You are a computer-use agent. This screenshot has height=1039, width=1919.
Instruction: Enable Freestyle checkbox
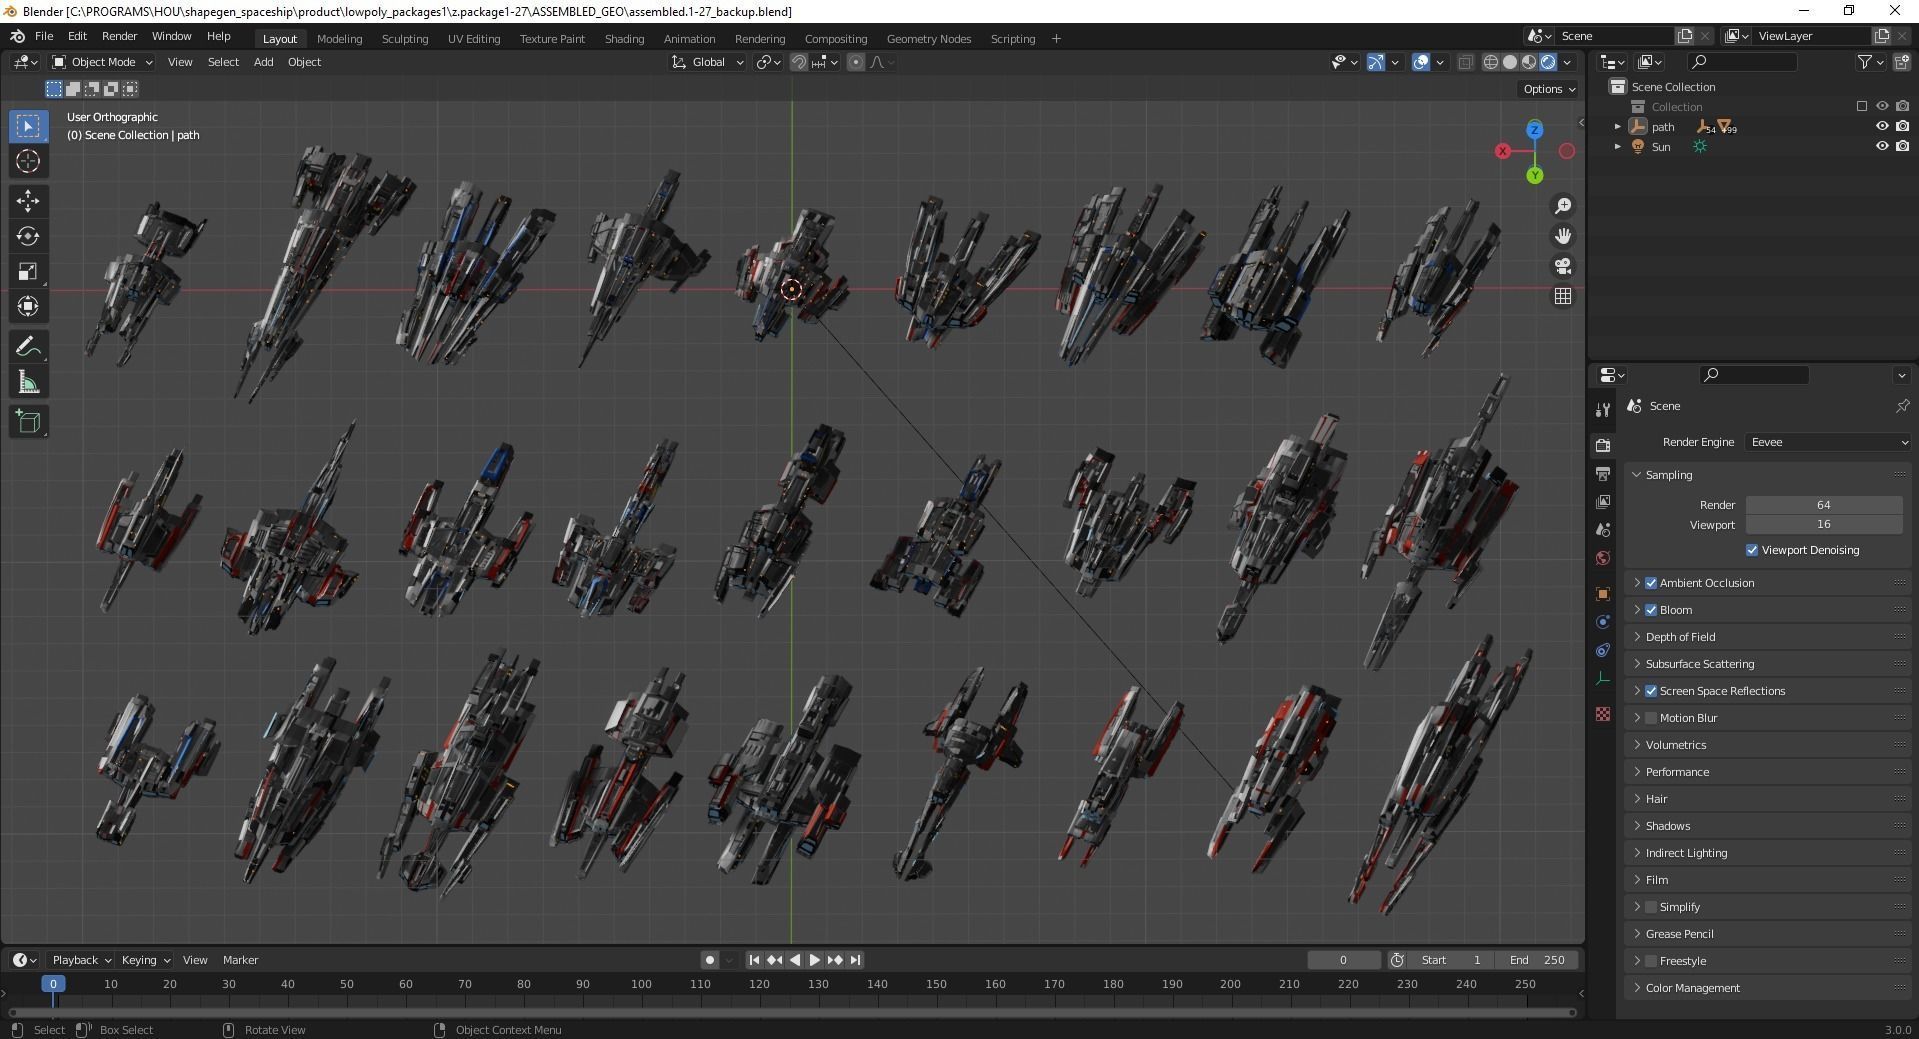(1651, 961)
